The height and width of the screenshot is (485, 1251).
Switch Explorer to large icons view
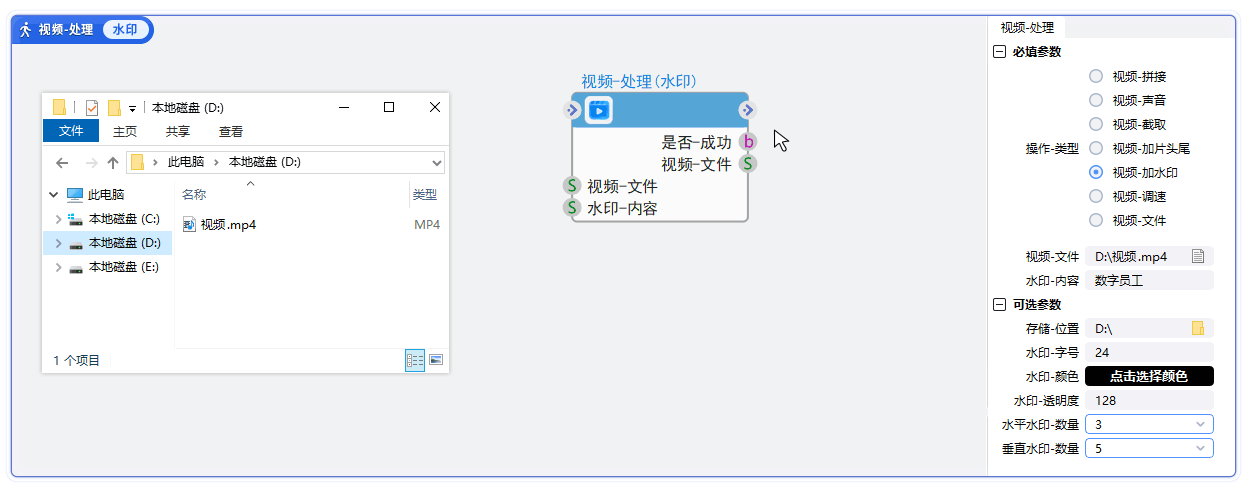(436, 360)
